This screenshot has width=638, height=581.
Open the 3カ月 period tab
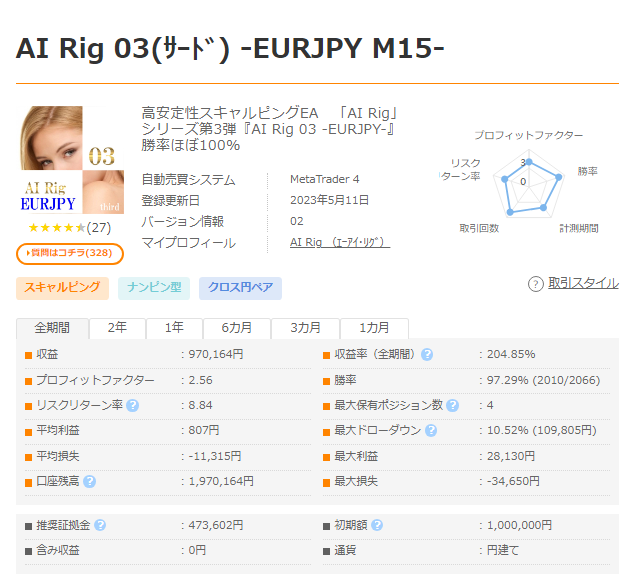tap(306, 328)
